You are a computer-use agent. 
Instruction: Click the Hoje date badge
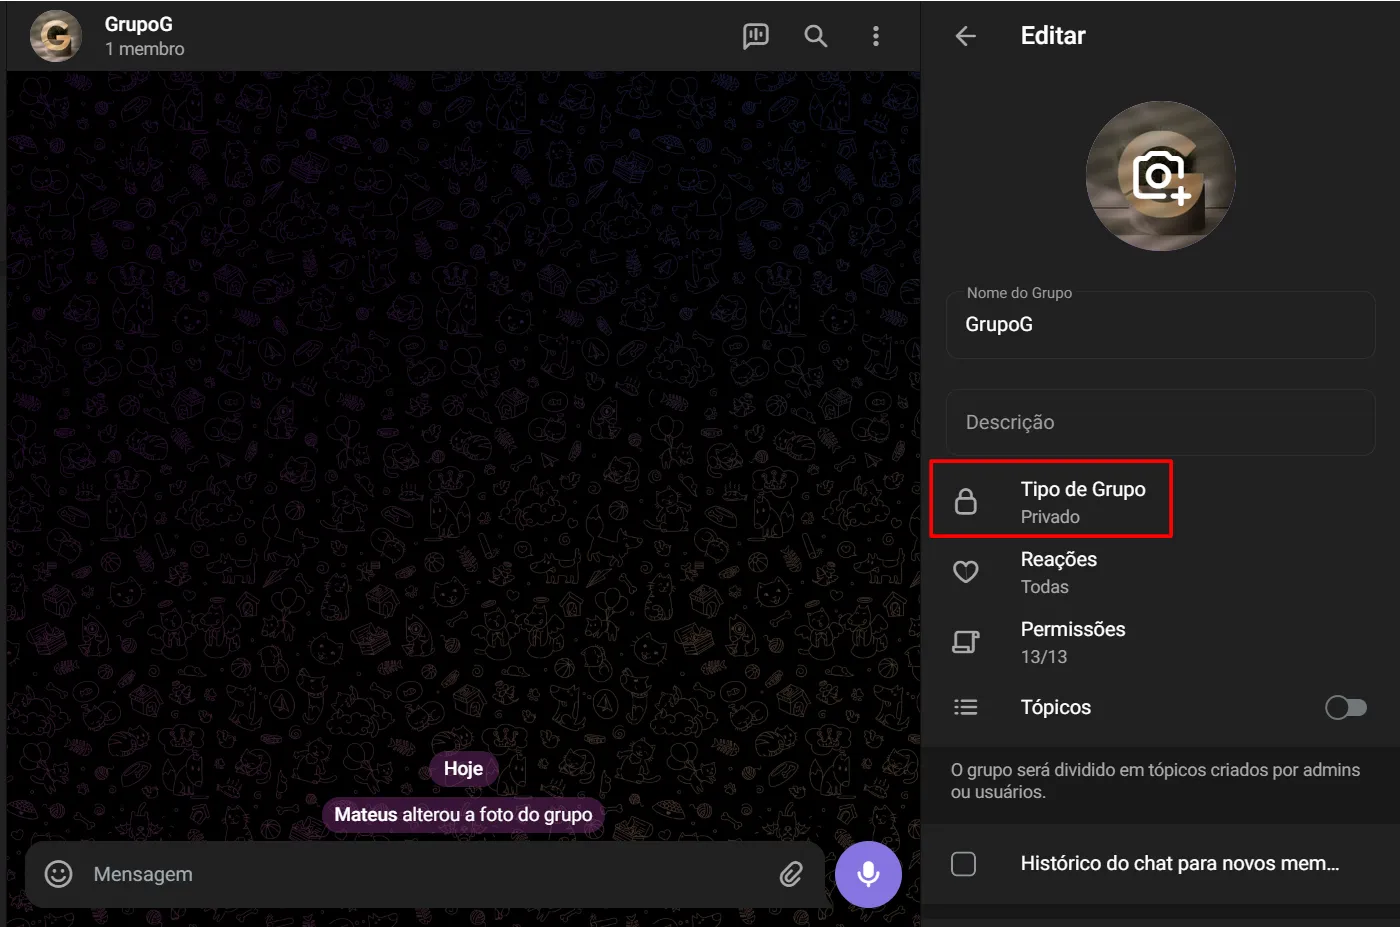(463, 769)
